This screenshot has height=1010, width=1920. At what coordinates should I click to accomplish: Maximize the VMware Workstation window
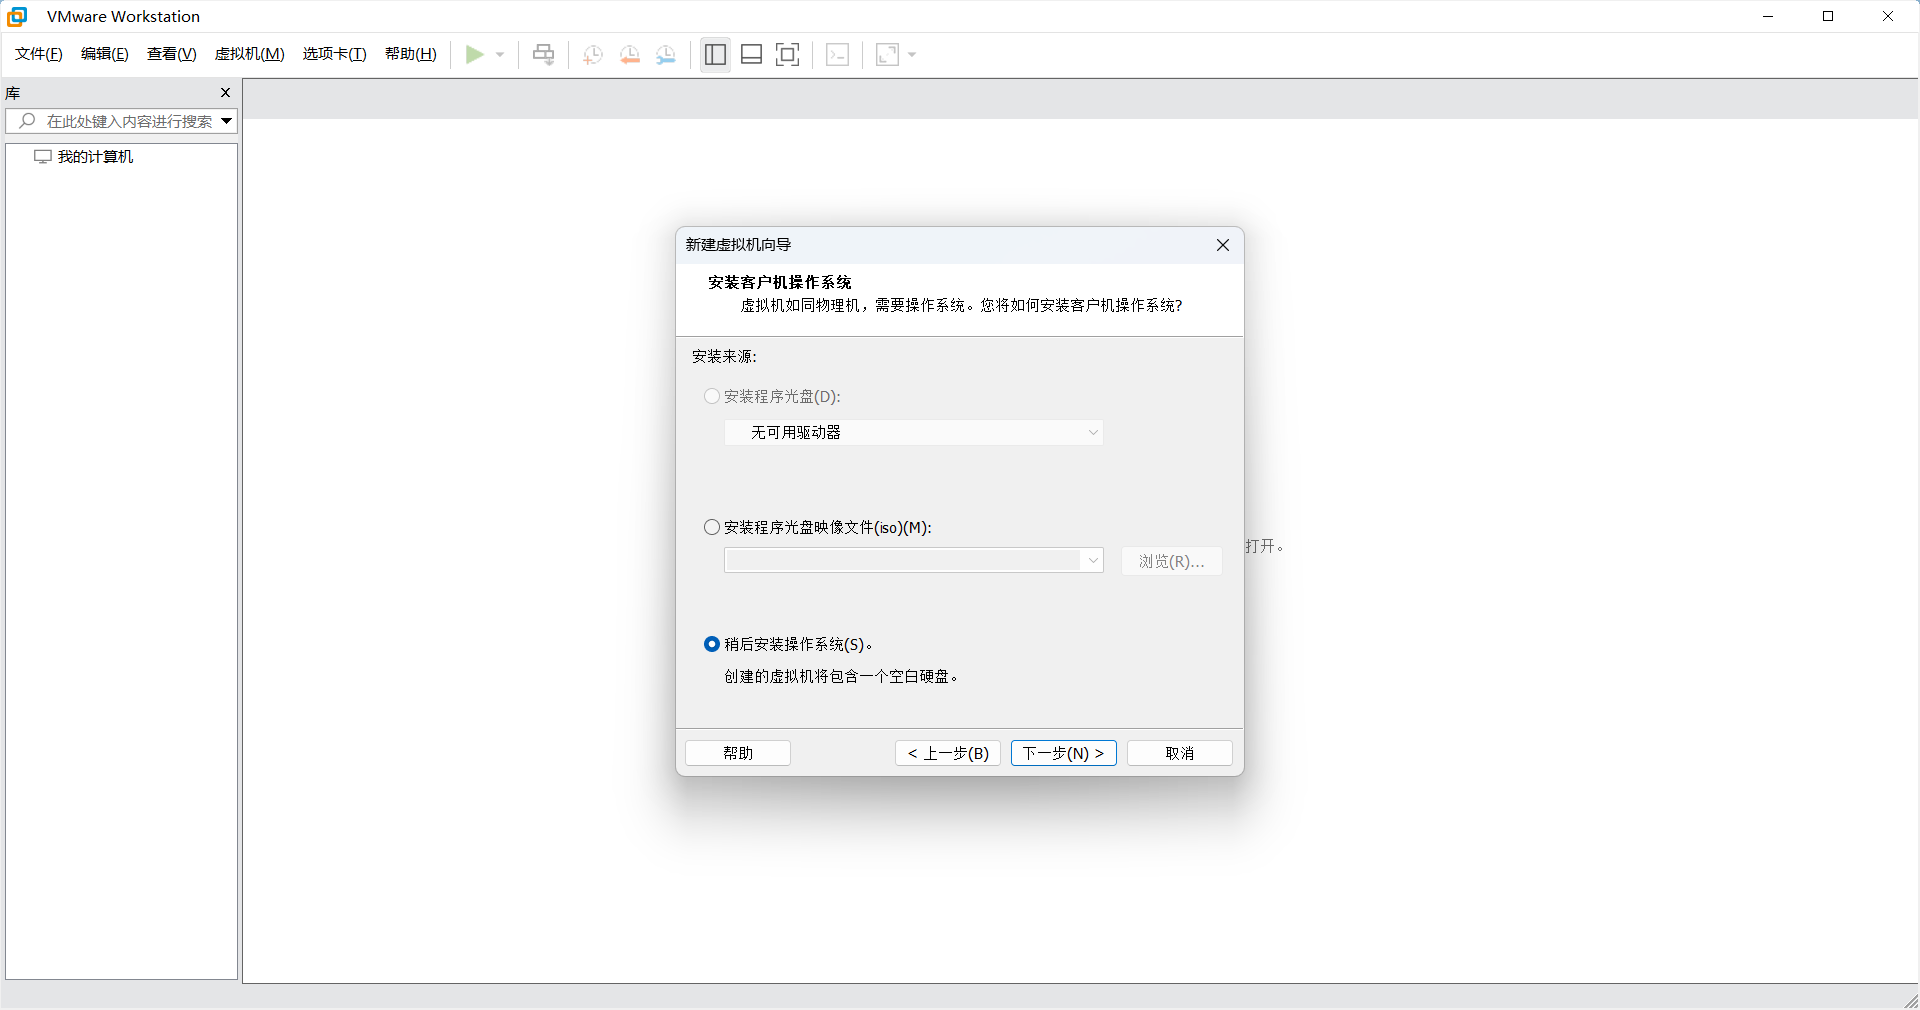pos(1828,16)
